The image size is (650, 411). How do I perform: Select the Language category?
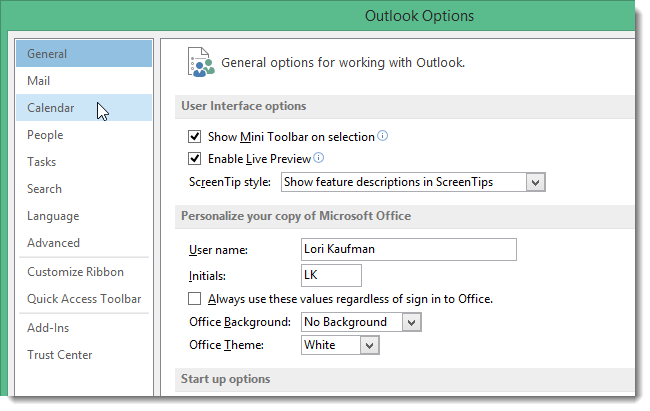tap(84, 216)
